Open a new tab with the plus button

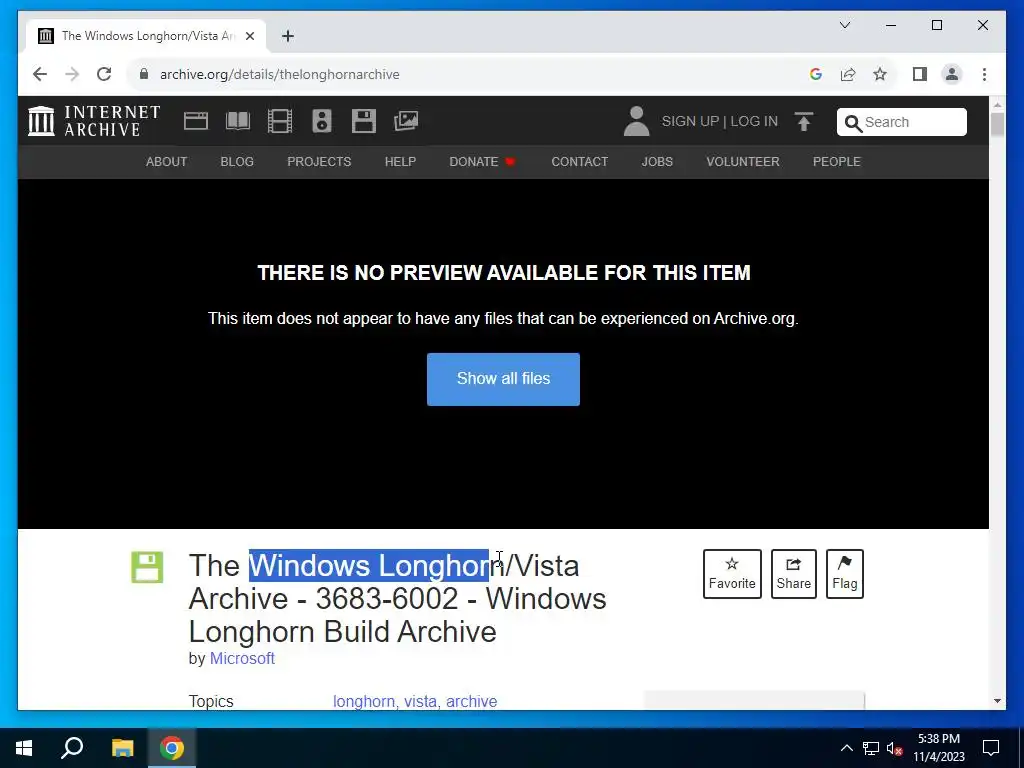pos(288,36)
